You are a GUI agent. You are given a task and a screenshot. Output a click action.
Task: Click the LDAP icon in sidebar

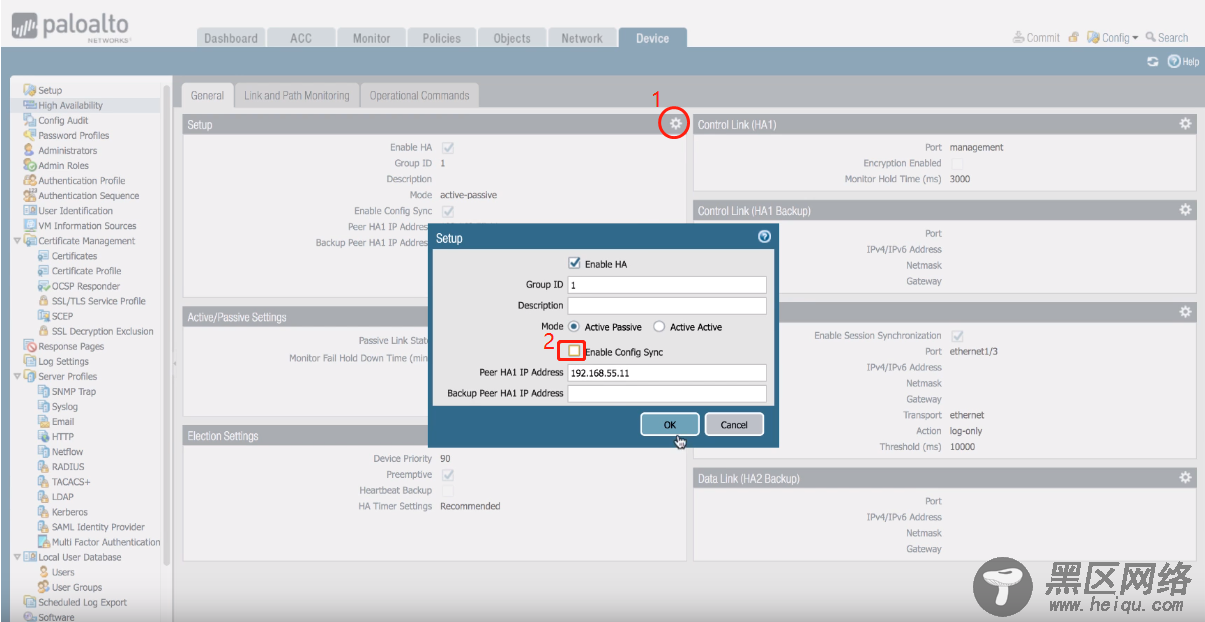coord(43,496)
